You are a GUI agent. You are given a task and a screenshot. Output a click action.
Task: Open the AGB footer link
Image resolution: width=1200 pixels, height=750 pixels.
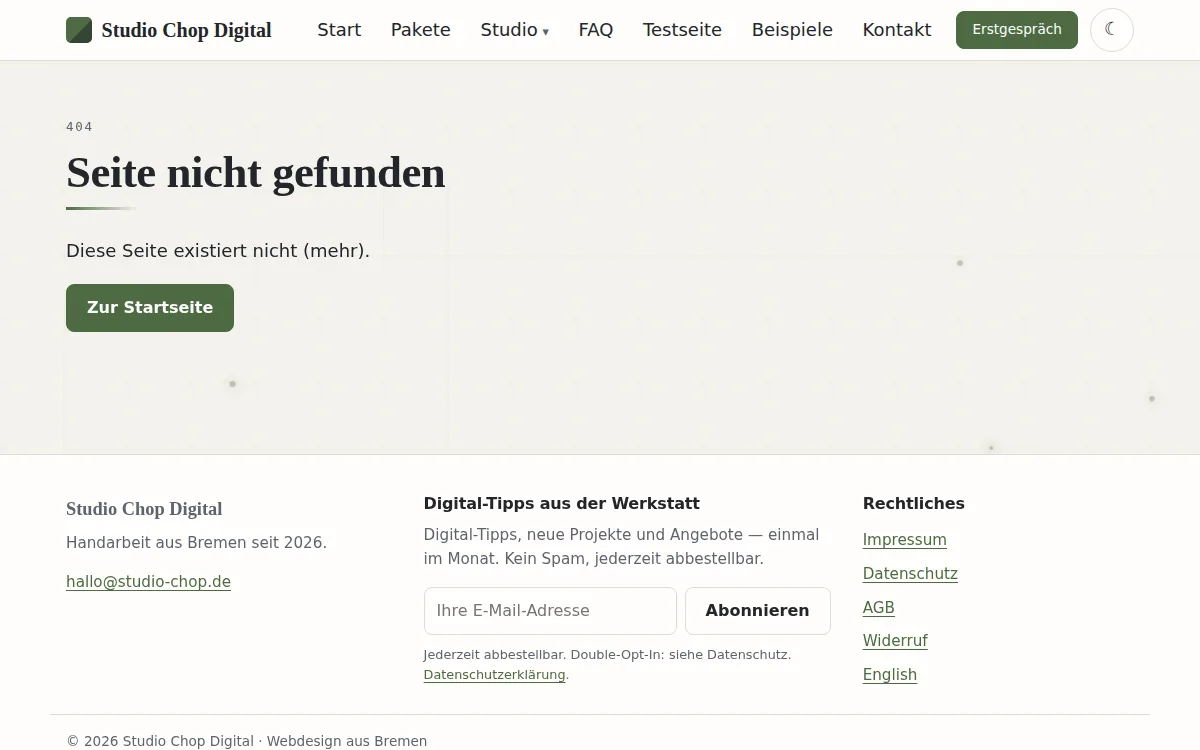click(x=879, y=608)
